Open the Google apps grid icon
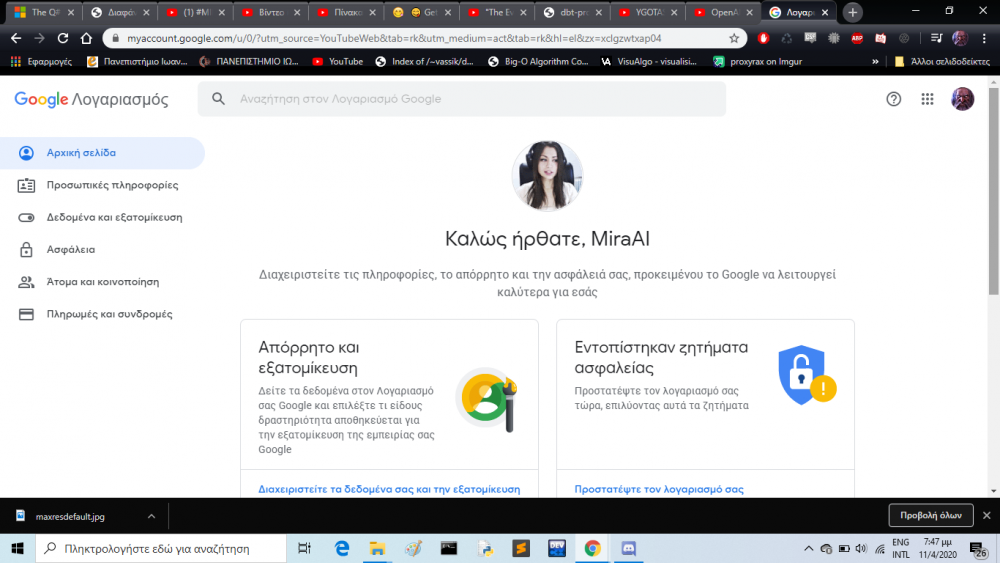This screenshot has height=563, width=1000. (x=927, y=99)
